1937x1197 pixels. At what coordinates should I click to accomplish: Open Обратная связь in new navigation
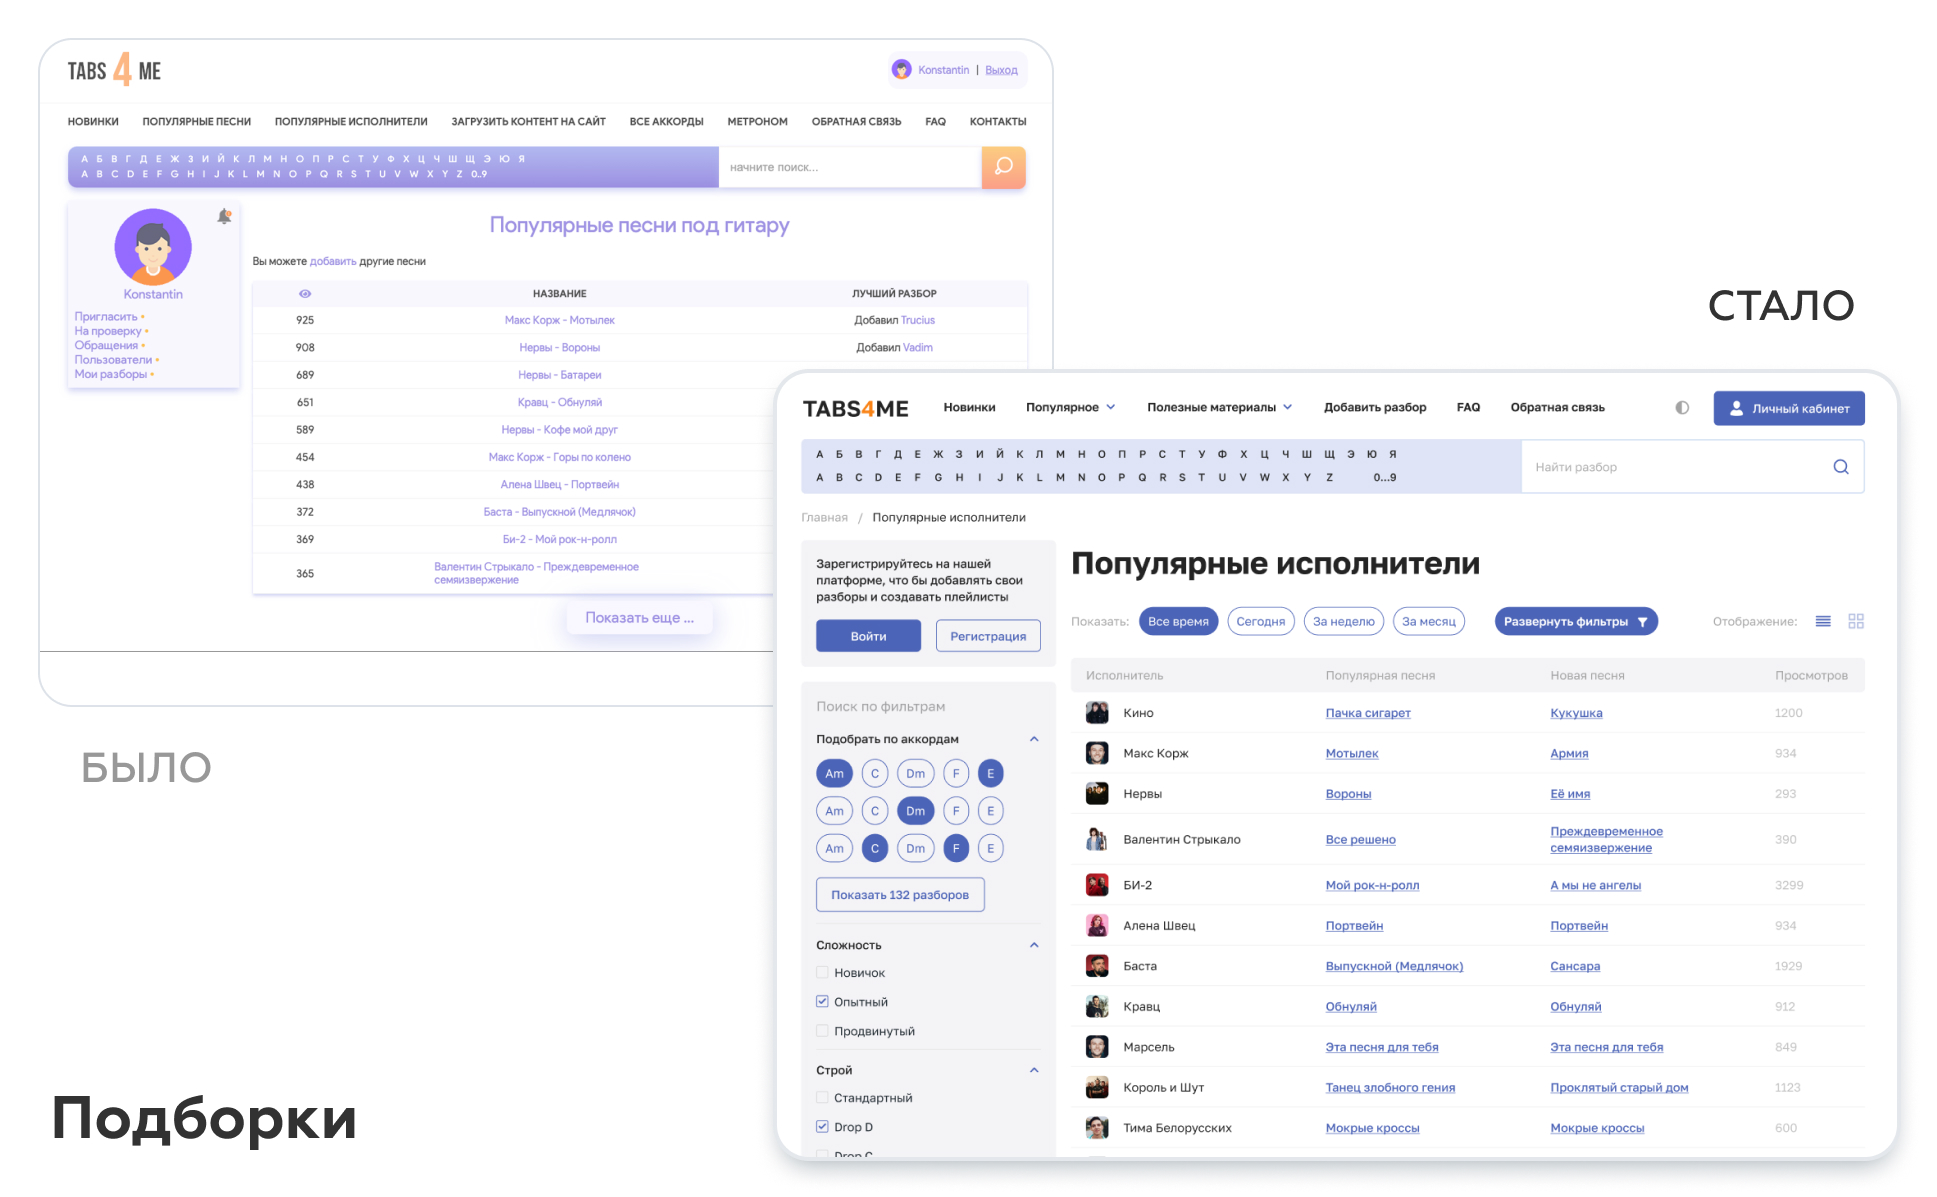click(x=1557, y=407)
